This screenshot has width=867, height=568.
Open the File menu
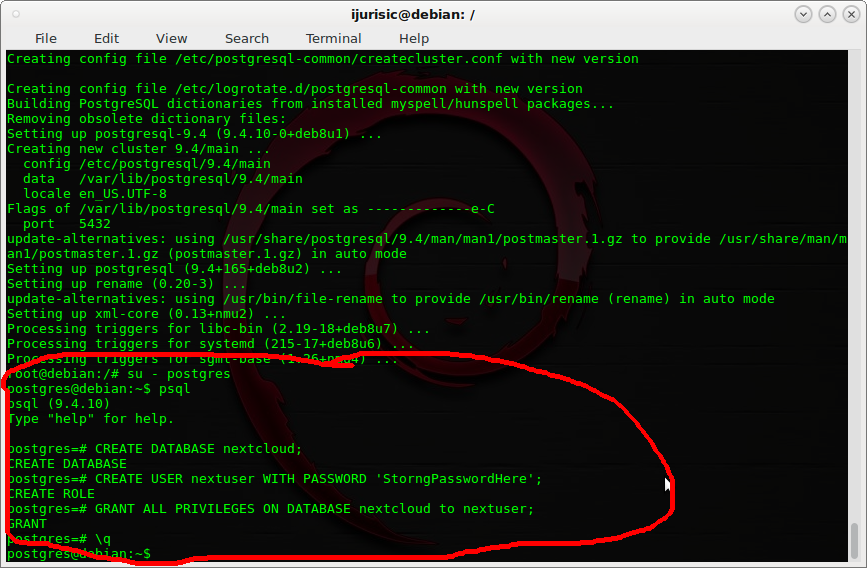coord(45,38)
